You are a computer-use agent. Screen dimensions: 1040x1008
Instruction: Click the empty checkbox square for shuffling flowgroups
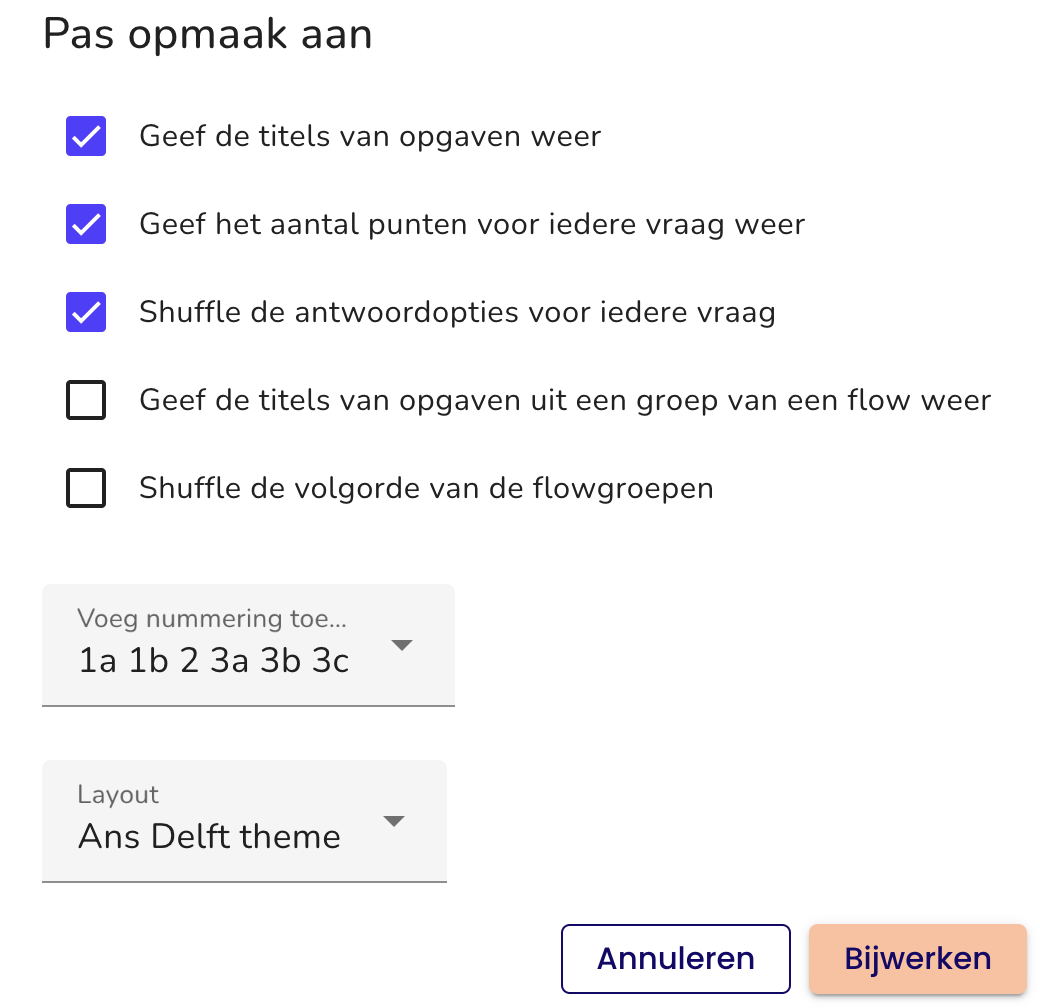(86, 488)
